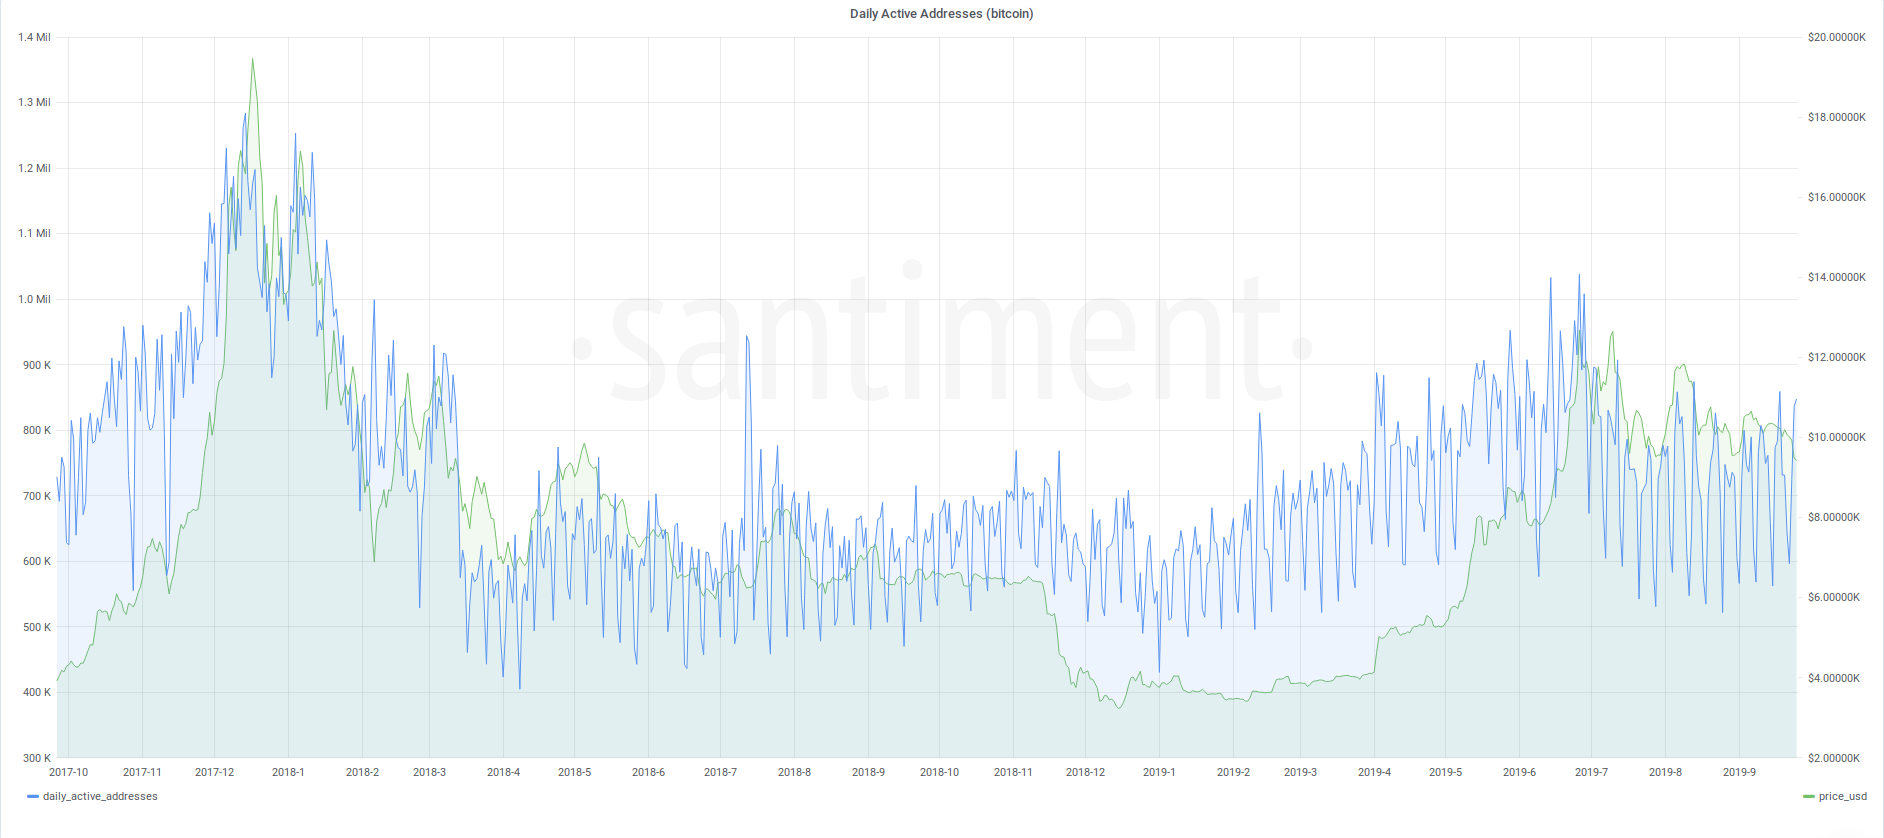Click the $20.00000K right axis label

1837,37
